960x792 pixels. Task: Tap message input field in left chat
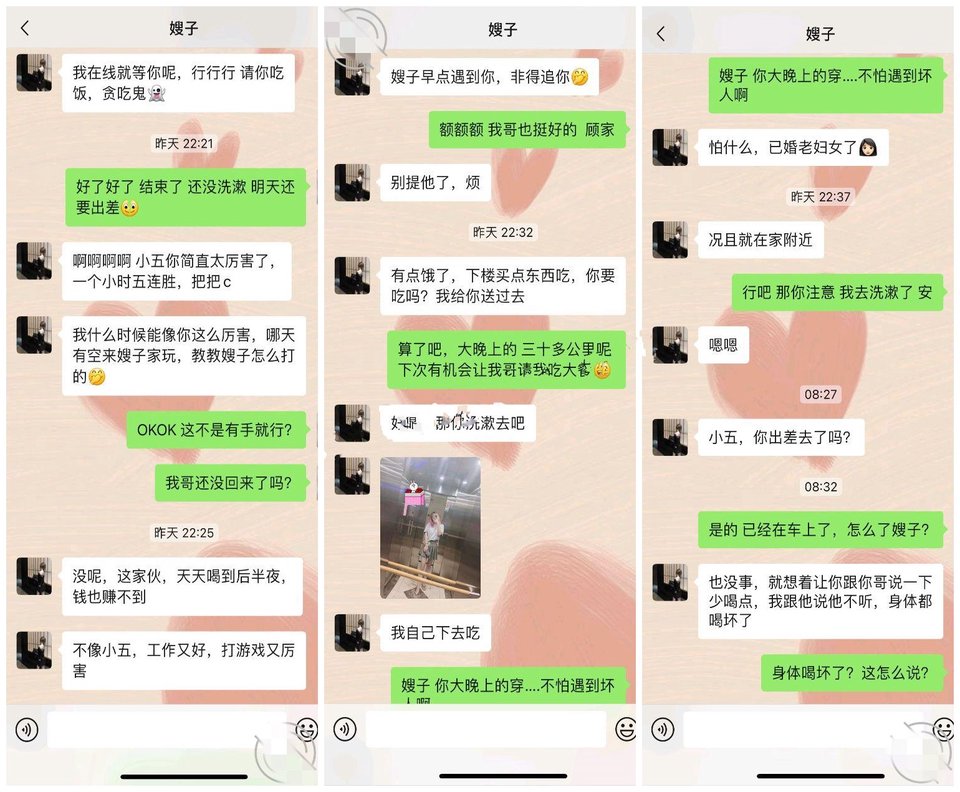click(167, 729)
